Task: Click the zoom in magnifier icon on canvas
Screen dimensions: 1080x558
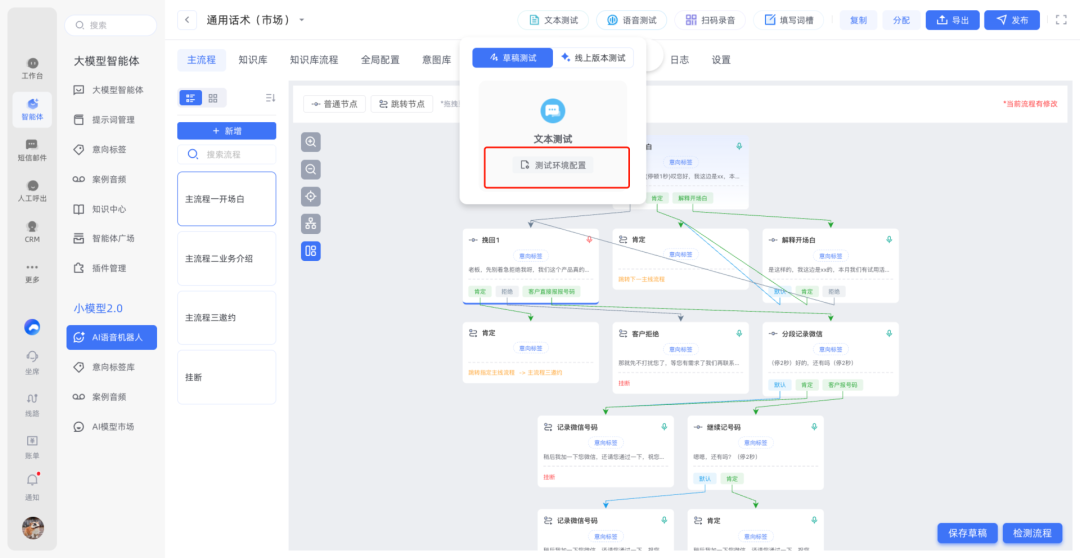Action: pos(311,142)
